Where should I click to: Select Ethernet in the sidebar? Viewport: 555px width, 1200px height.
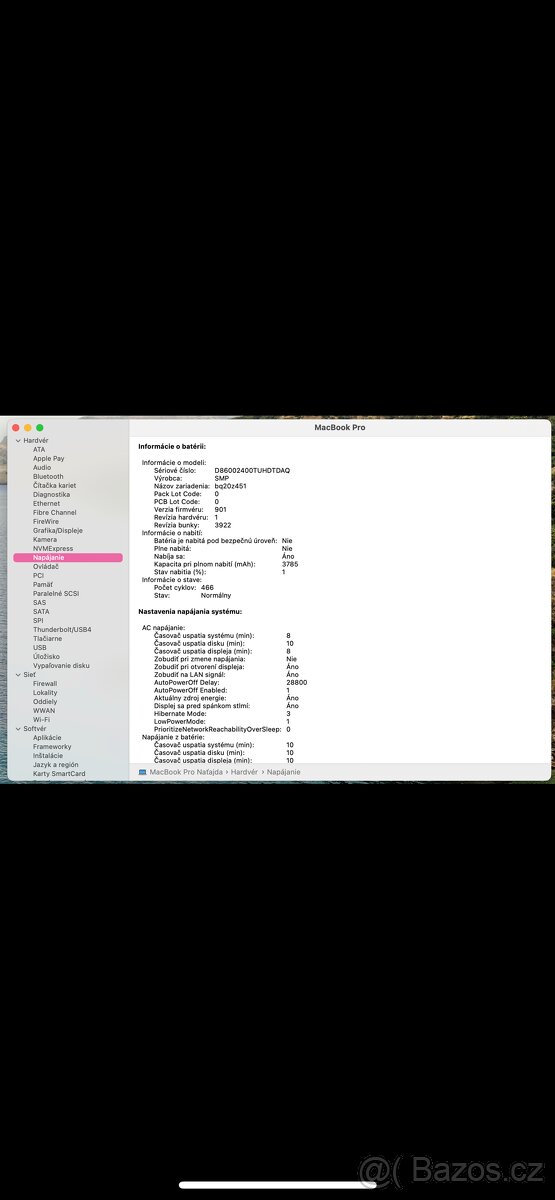tap(46, 504)
